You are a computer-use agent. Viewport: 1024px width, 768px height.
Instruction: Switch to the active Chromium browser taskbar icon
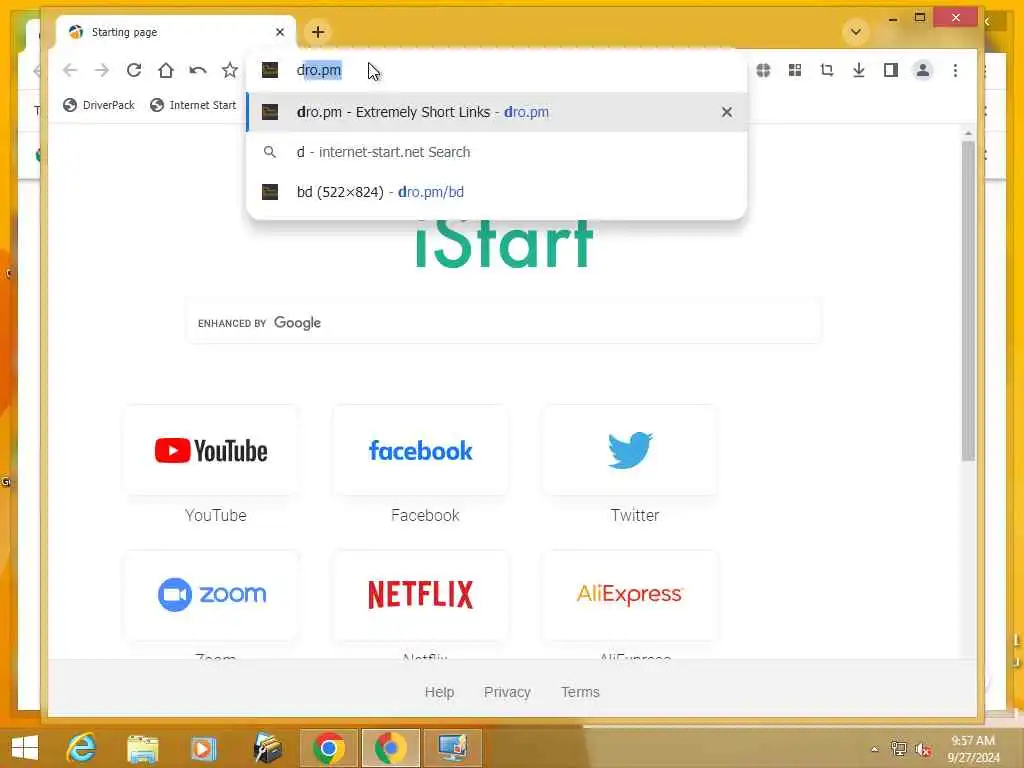[391, 748]
